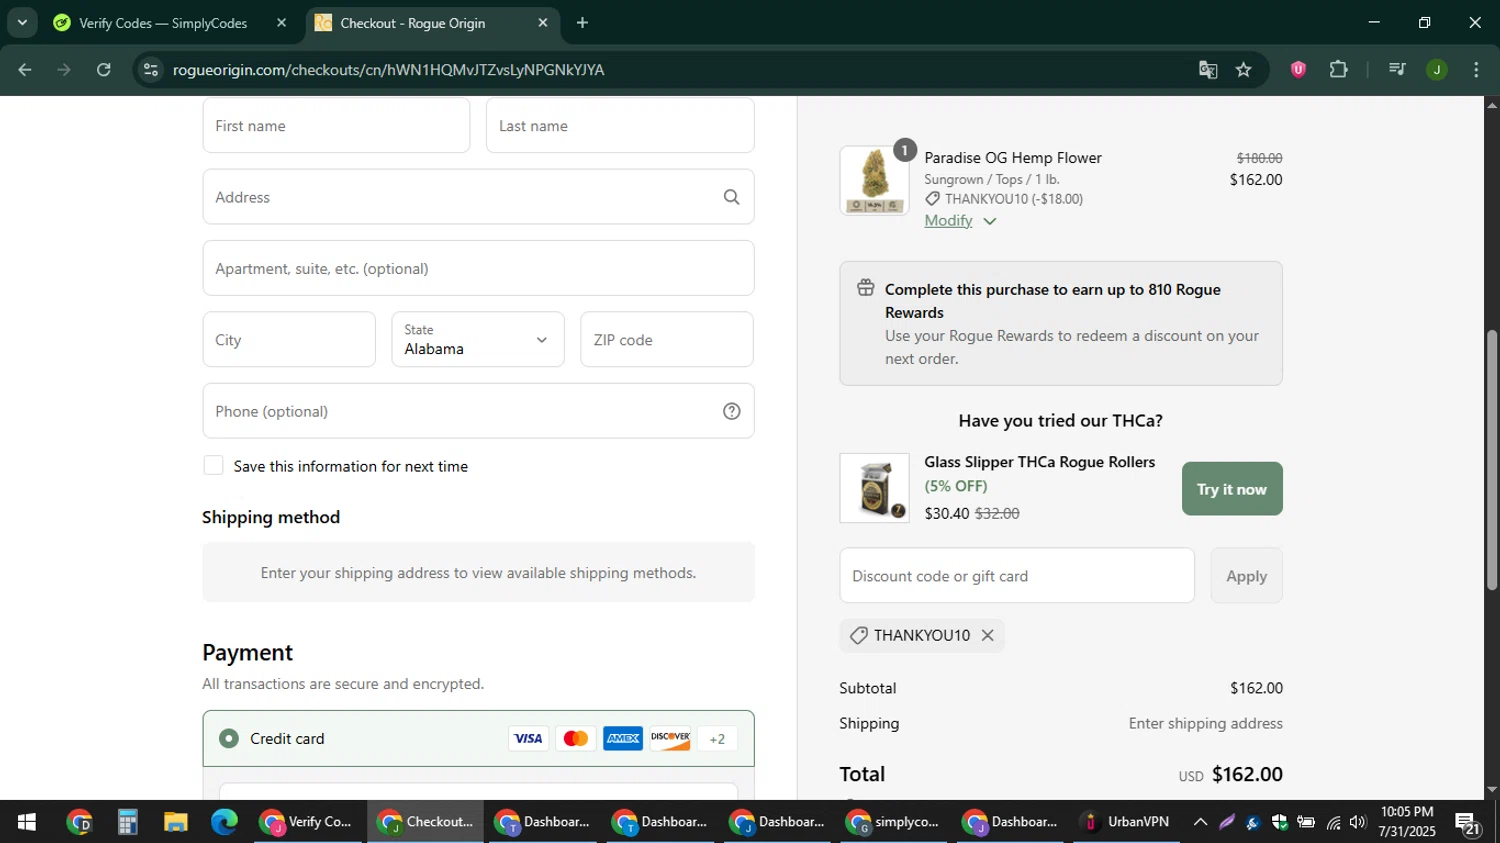Click the City field
Viewport: 1500px width, 843px height.
pyautogui.click(x=289, y=339)
